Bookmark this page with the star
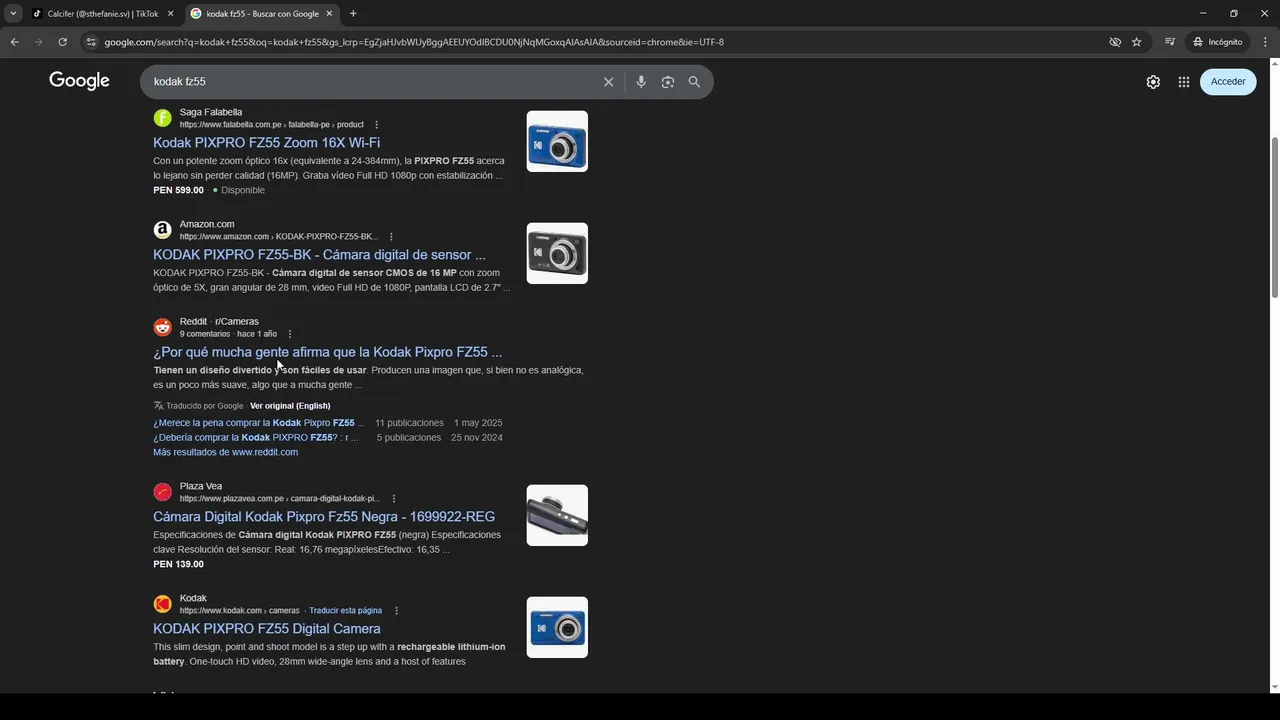The height and width of the screenshot is (720, 1280). (x=1137, y=42)
